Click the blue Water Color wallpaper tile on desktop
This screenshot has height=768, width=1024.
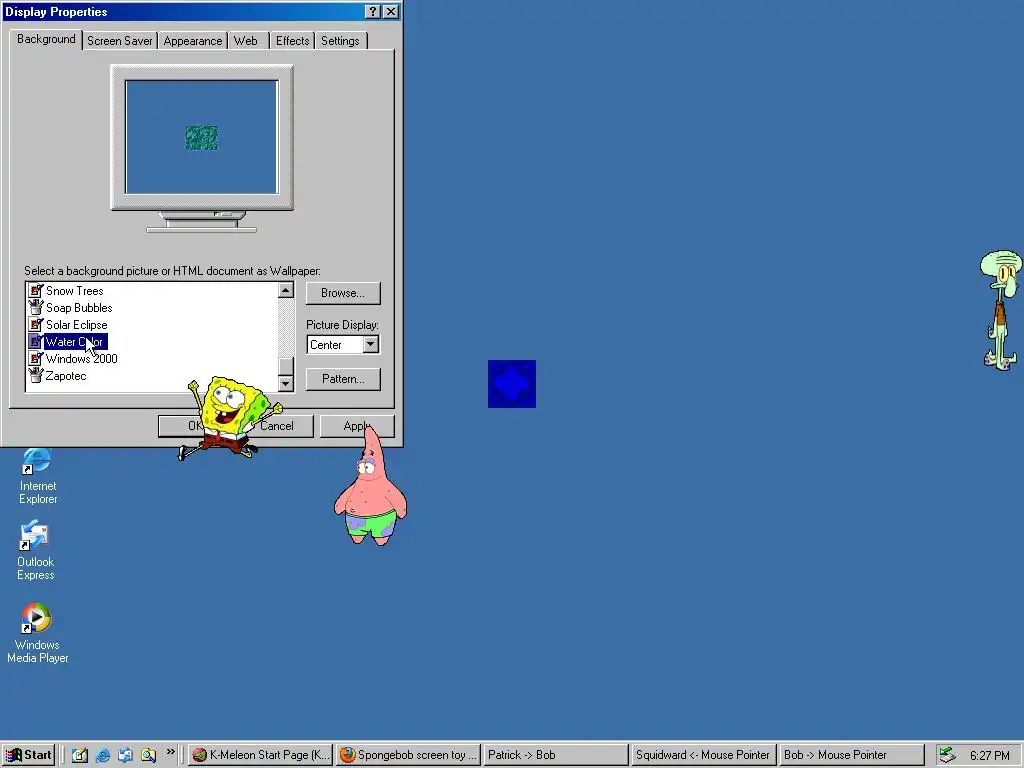pos(512,384)
